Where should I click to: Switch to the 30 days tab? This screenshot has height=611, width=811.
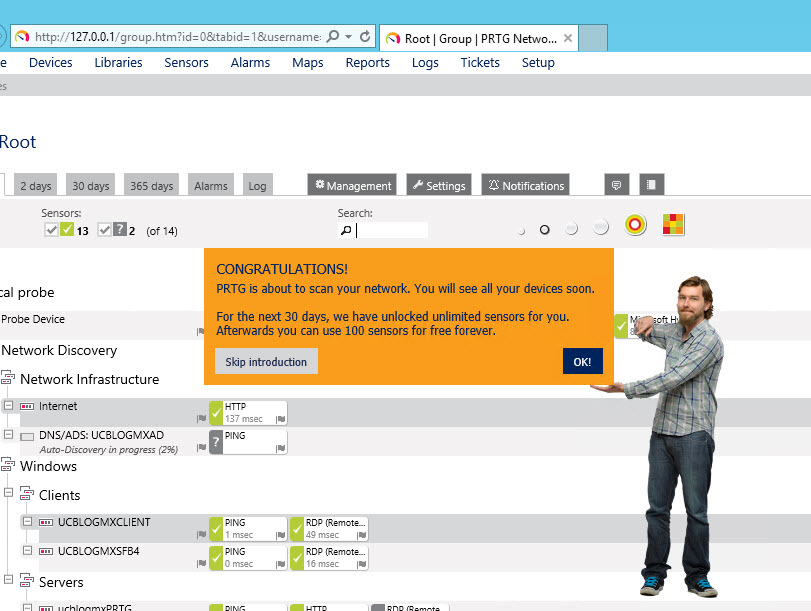click(91, 186)
